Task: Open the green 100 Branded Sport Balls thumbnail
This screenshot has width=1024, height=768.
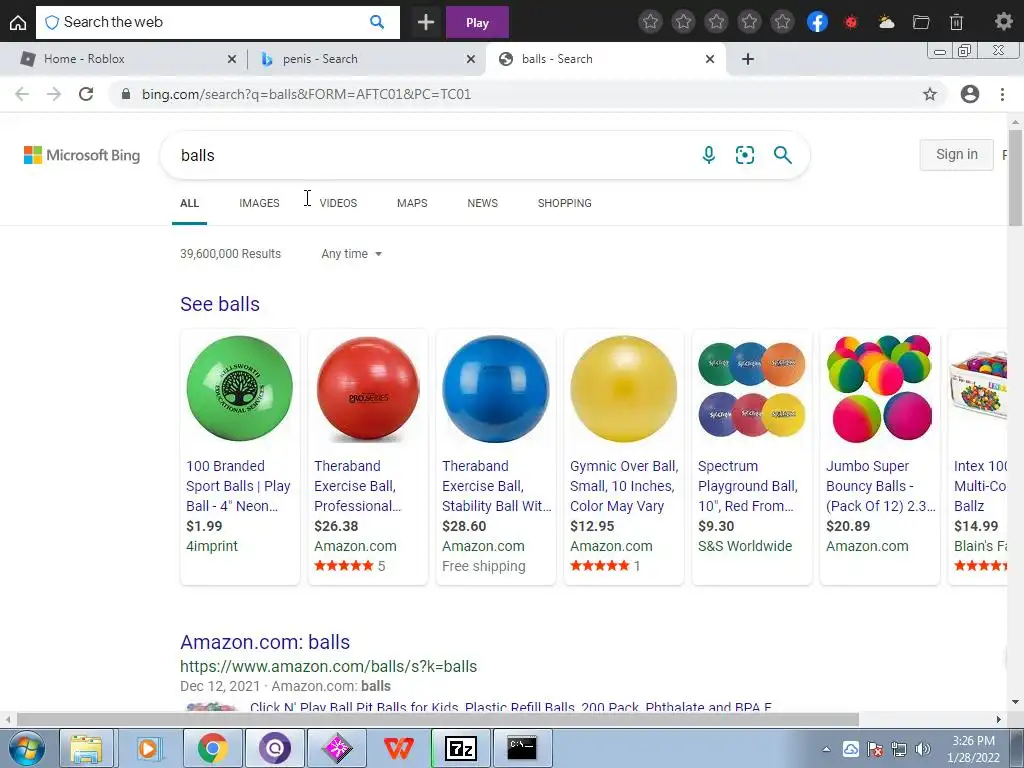Action: tap(240, 389)
